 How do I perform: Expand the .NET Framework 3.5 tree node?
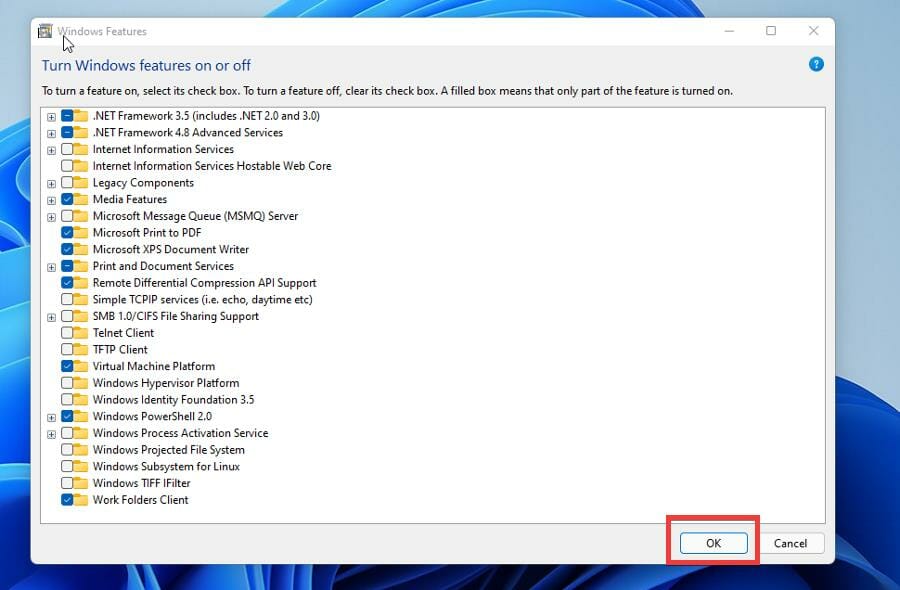pos(51,117)
